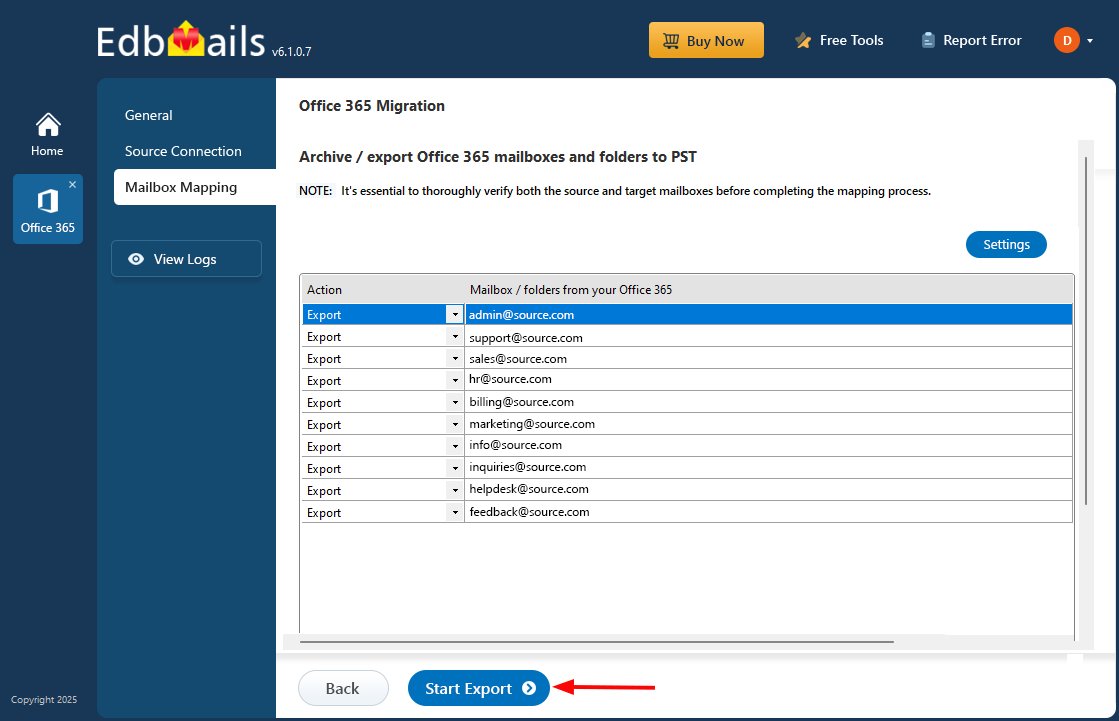Click the Buy Now cart button
Image resolution: width=1119 pixels, height=721 pixels.
(706, 40)
